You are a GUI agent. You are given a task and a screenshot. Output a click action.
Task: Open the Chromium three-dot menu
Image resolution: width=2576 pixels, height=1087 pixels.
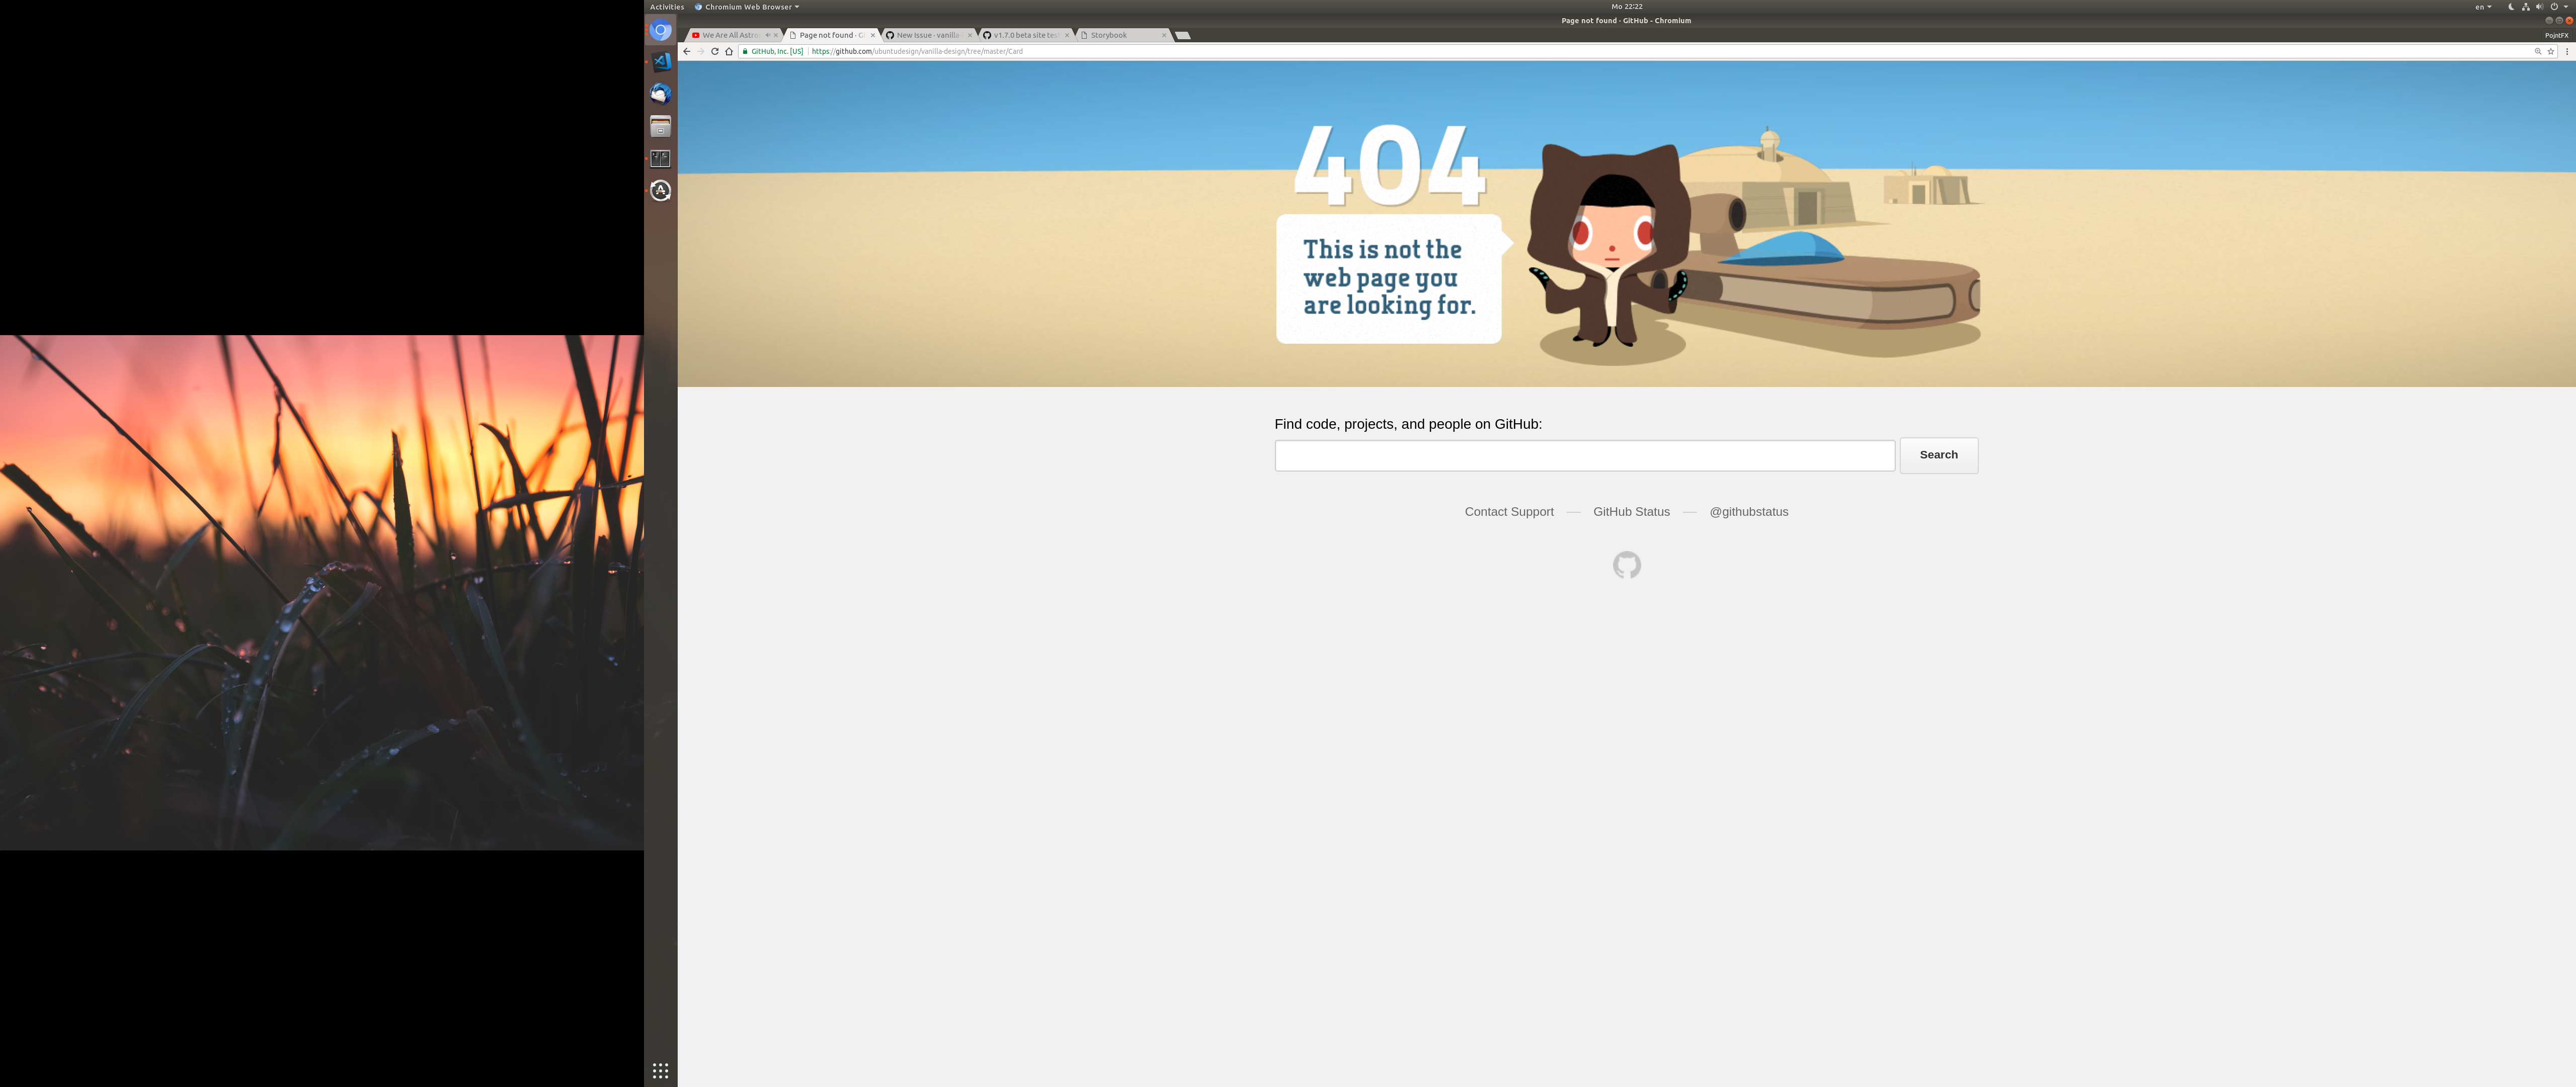2567,51
